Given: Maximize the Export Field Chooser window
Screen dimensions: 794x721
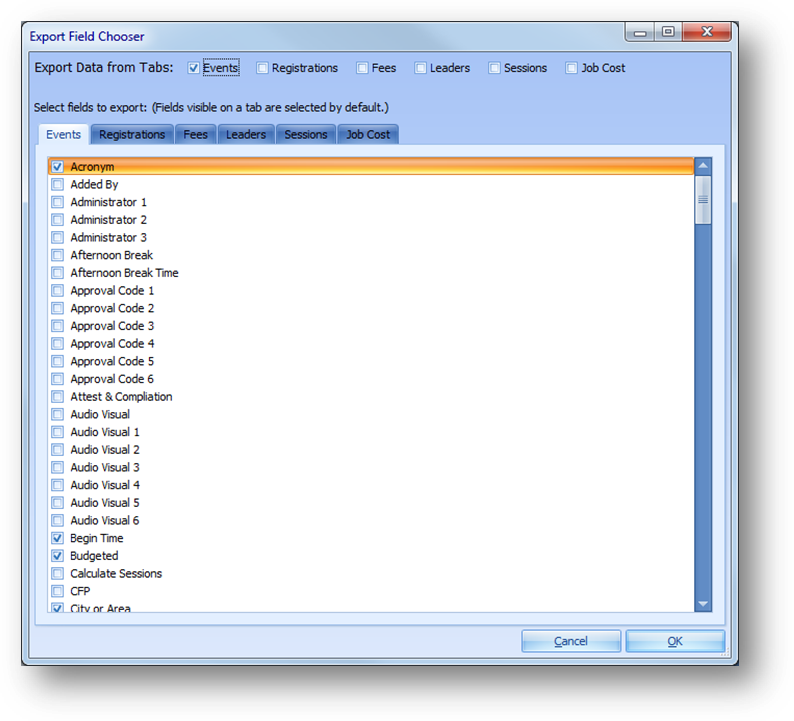Looking at the screenshot, I should (668, 32).
